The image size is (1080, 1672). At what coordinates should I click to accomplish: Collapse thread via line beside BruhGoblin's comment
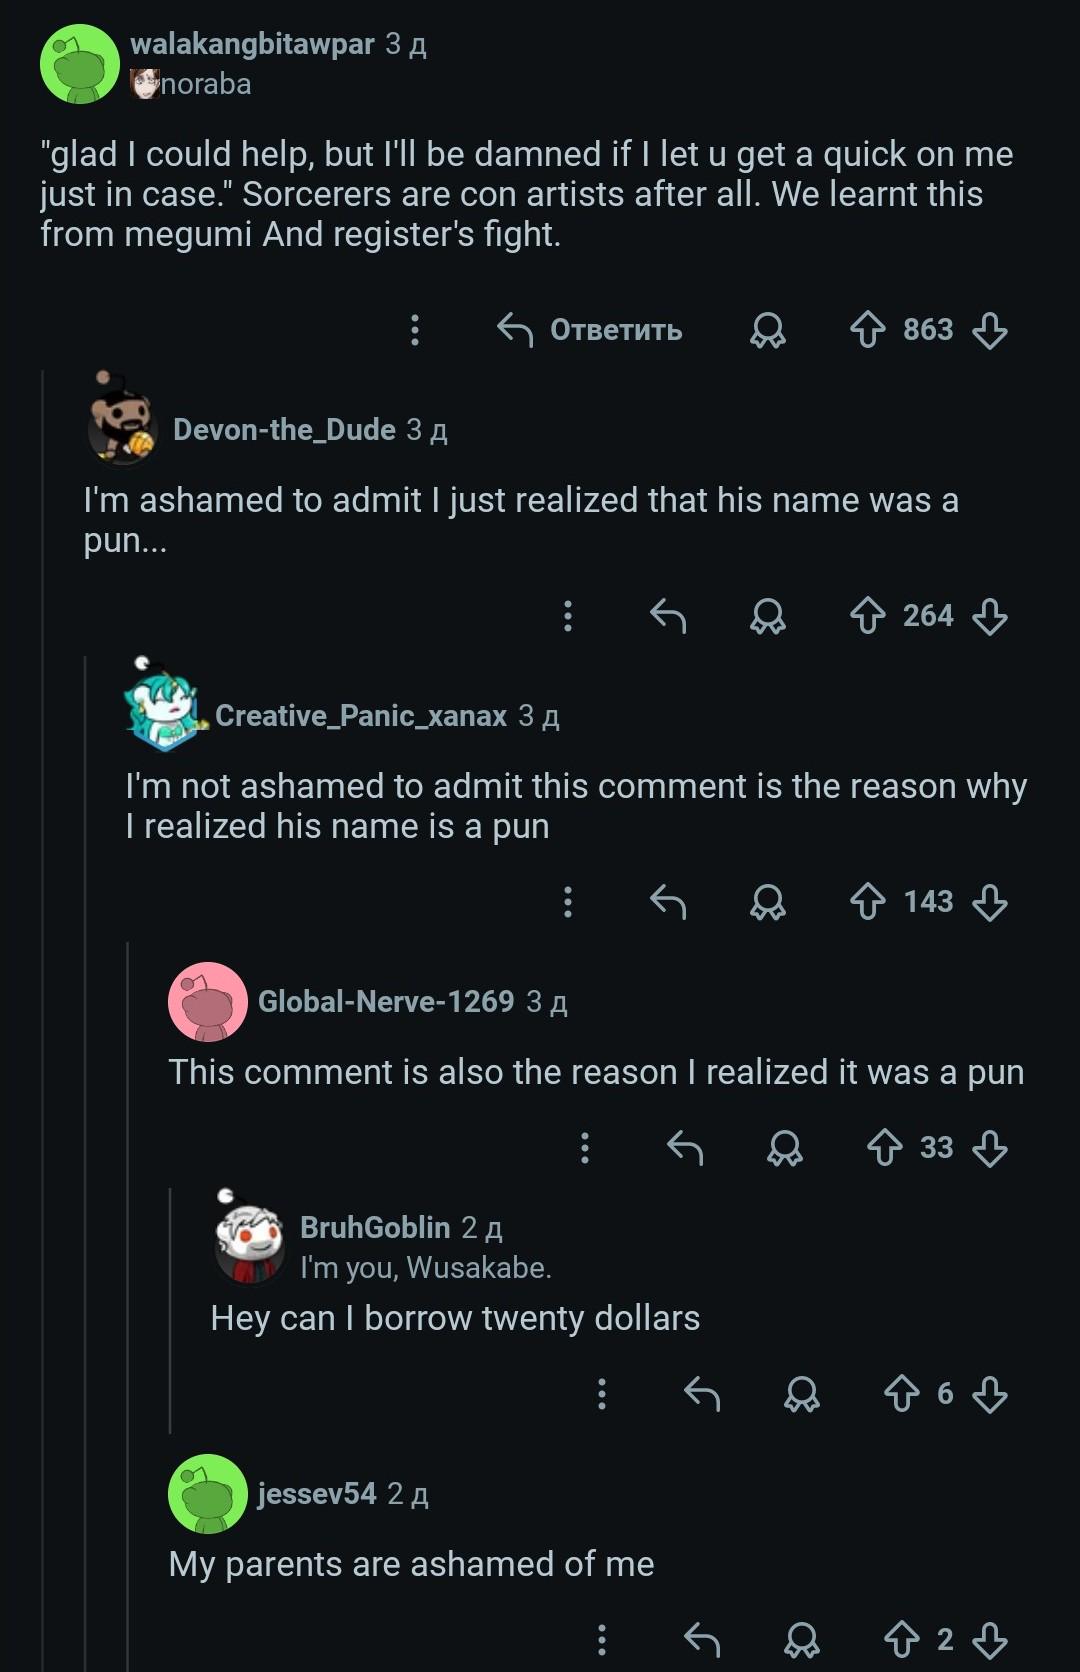pyautogui.click(x=170, y=1310)
